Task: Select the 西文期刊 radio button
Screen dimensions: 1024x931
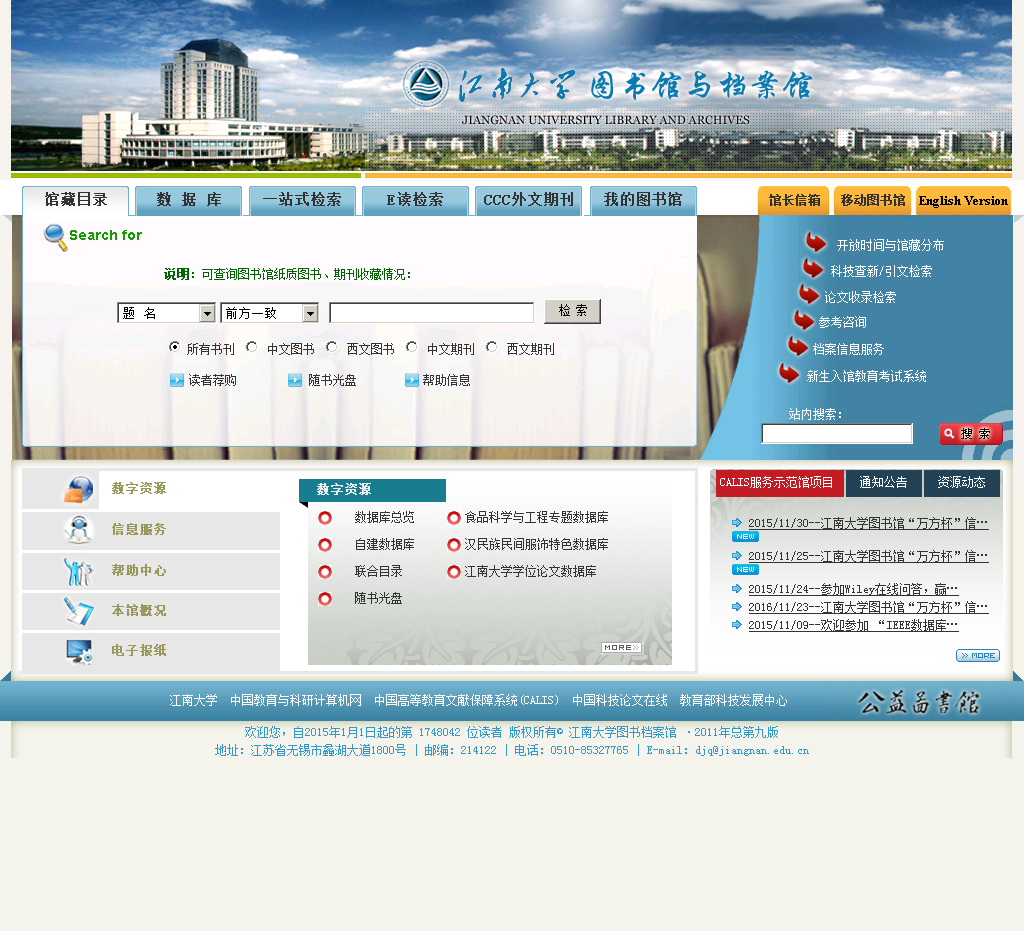Action: [x=492, y=347]
